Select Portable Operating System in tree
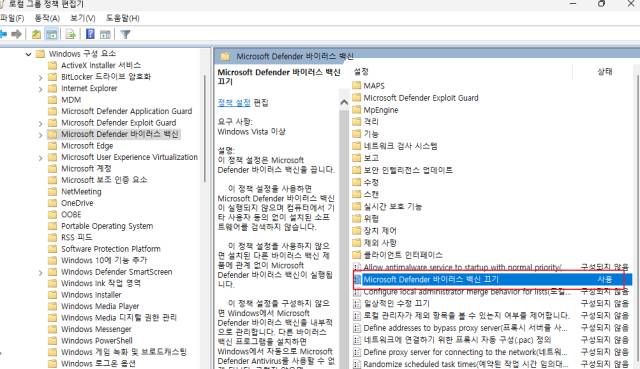Viewport: 640px width, 369px height. click(107, 226)
